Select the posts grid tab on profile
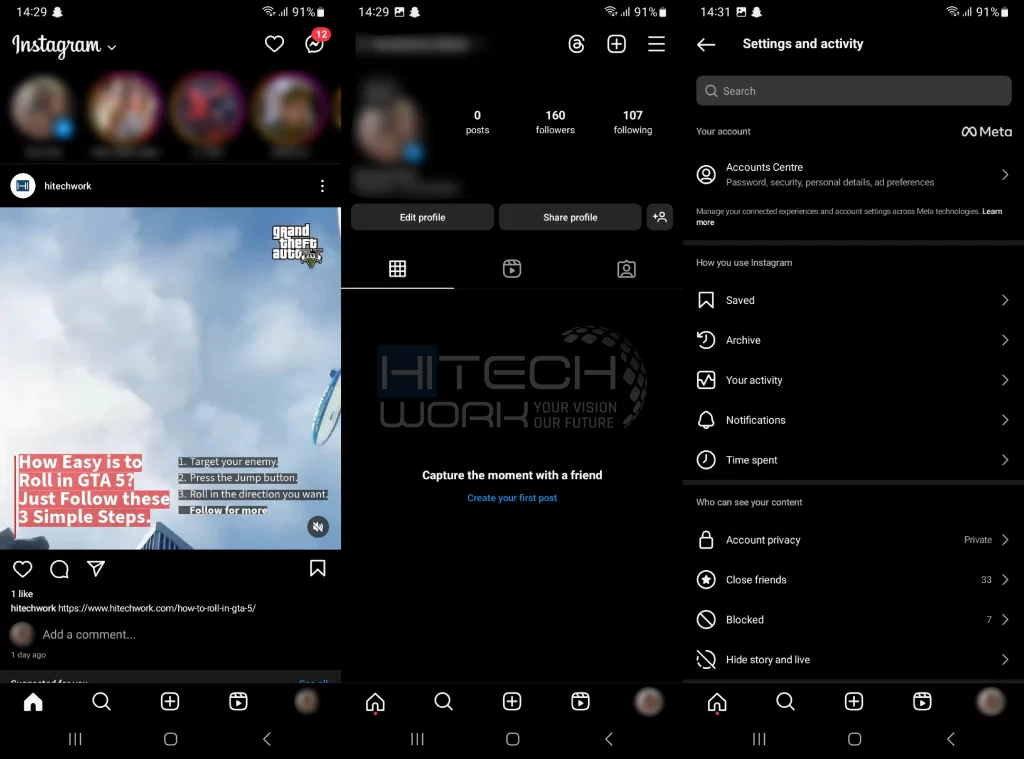This screenshot has width=1024, height=759. point(398,268)
